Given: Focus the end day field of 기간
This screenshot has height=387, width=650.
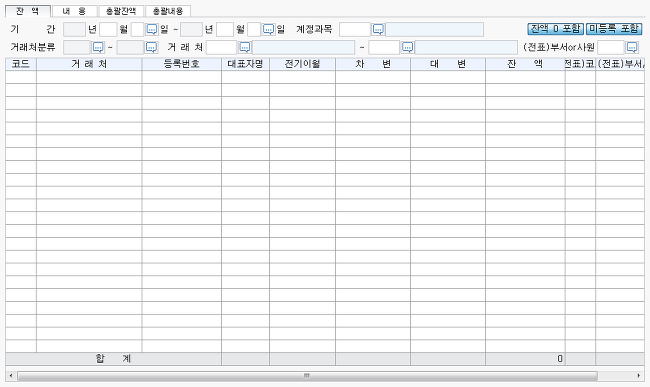Looking at the screenshot, I should 254,29.
